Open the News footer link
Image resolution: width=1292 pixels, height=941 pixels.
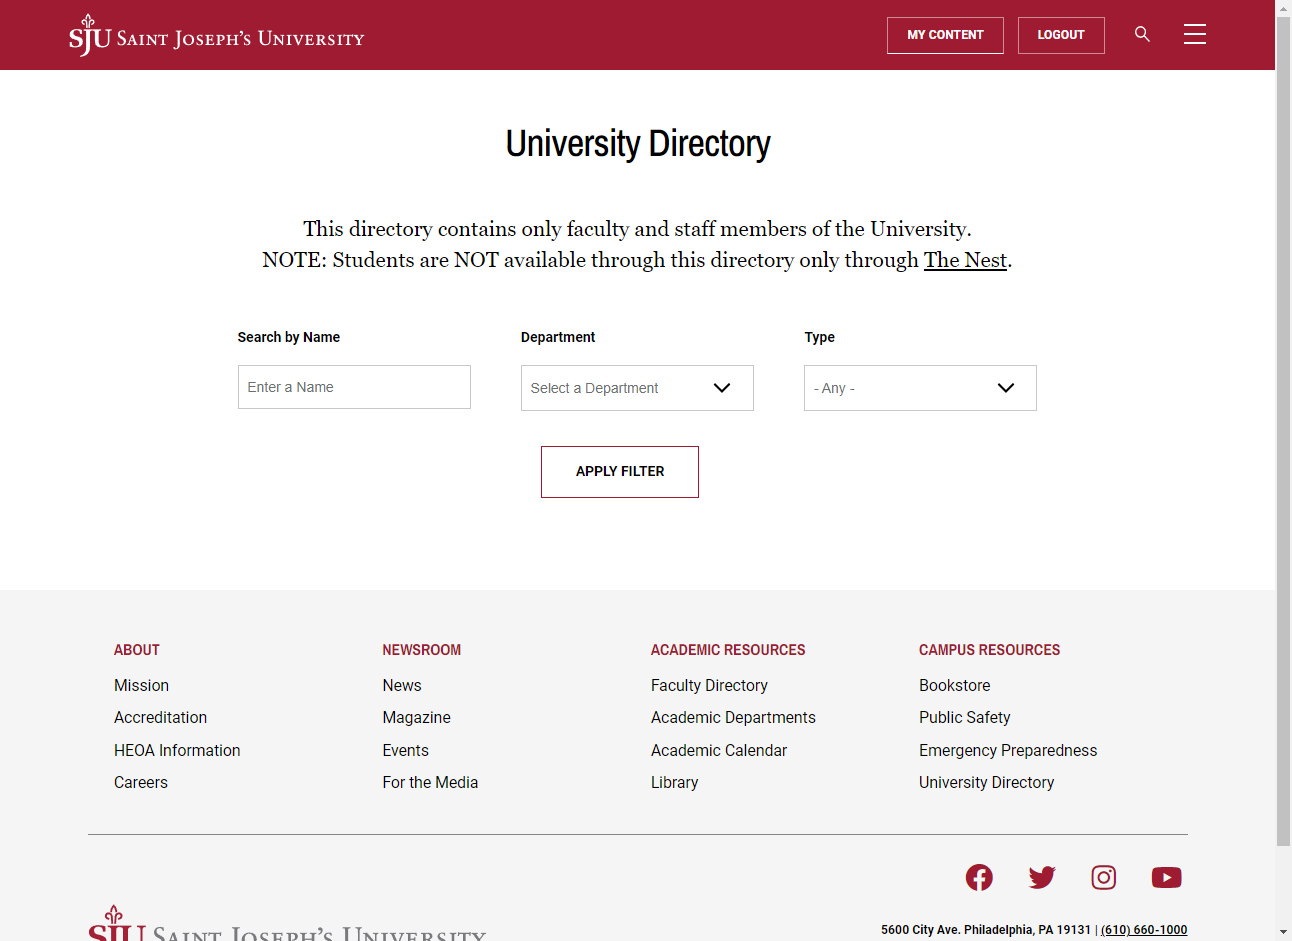coord(402,685)
